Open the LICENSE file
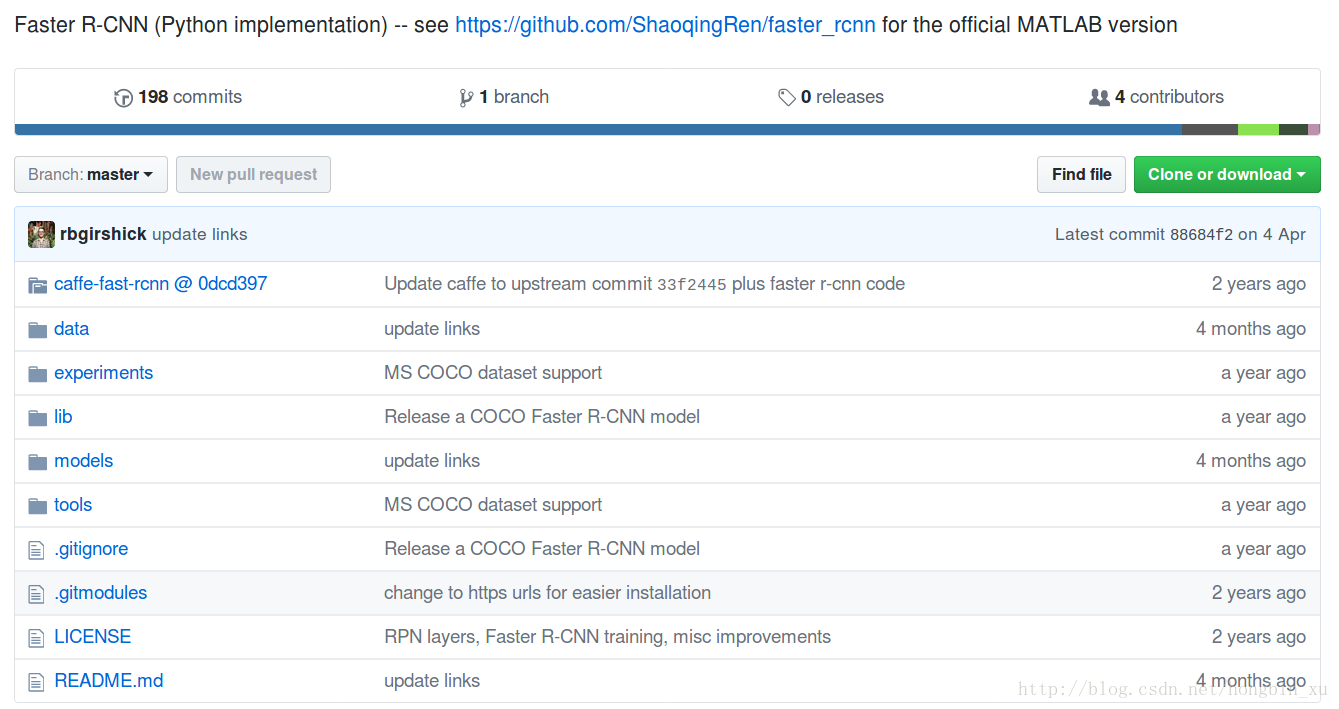This screenshot has width=1339, height=709. (92, 636)
